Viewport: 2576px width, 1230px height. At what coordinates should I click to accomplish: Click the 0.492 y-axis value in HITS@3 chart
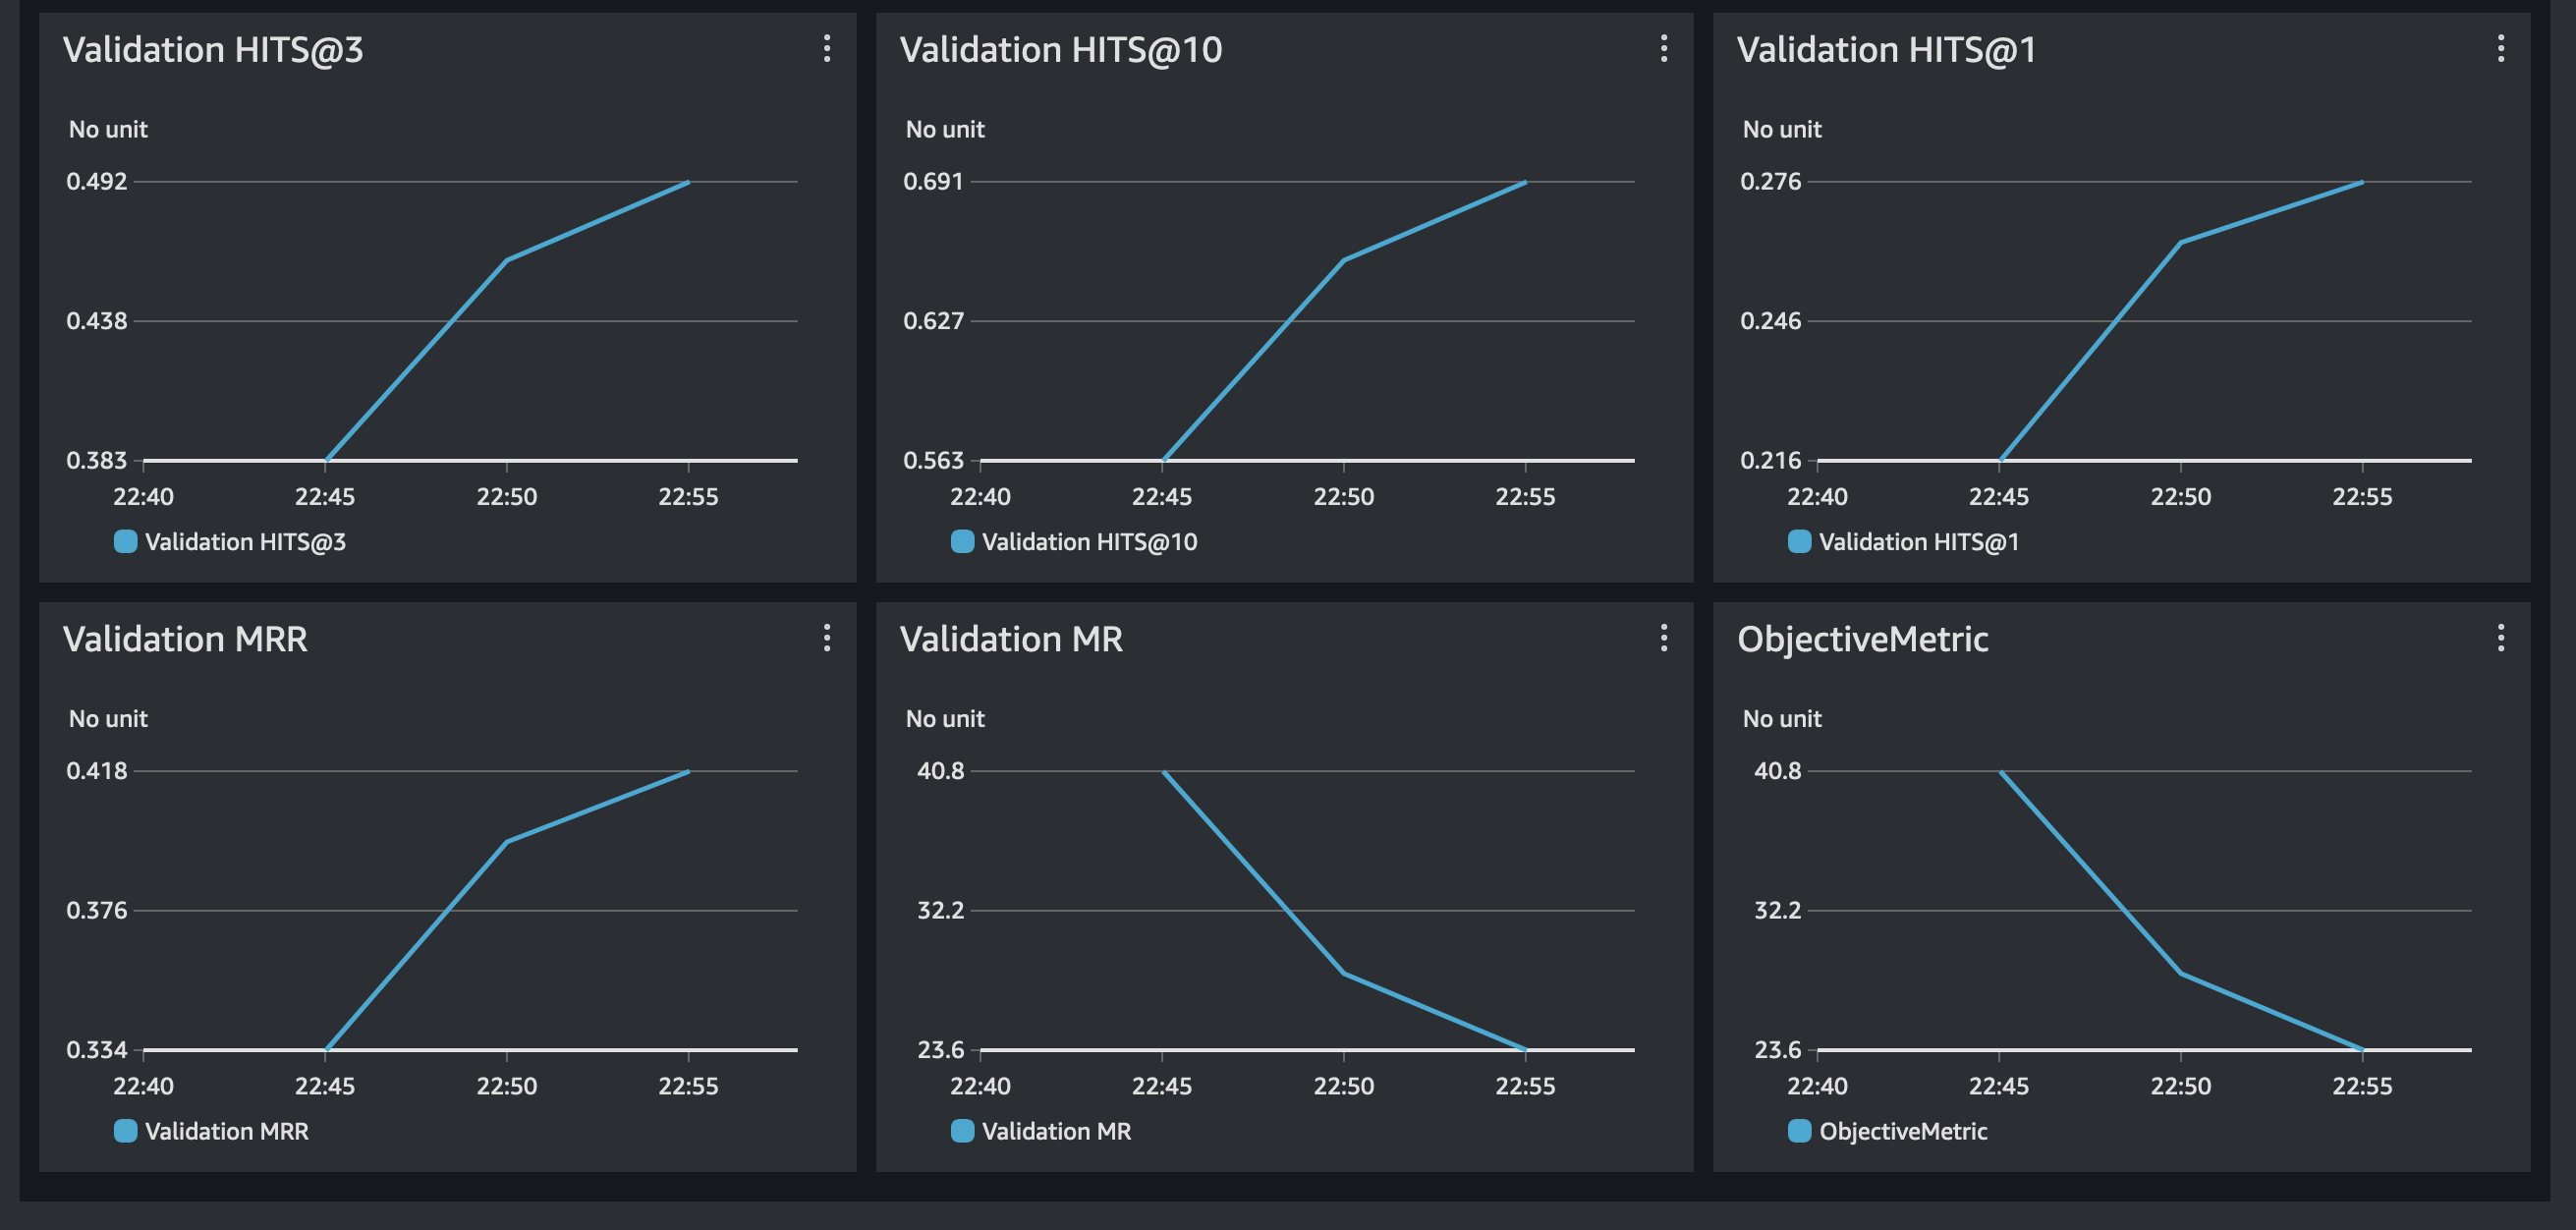coord(97,181)
